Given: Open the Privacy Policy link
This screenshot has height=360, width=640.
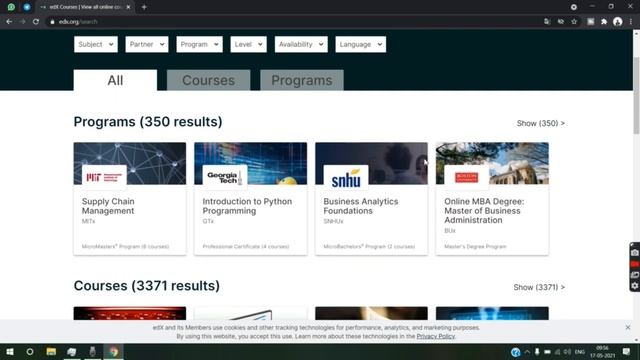Looking at the screenshot, I should 436,336.
